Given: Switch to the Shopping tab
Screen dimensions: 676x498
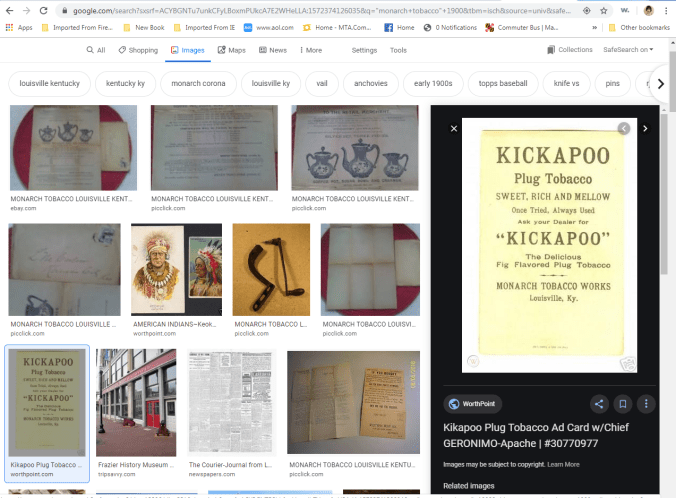Looking at the screenshot, I should pos(138,50).
